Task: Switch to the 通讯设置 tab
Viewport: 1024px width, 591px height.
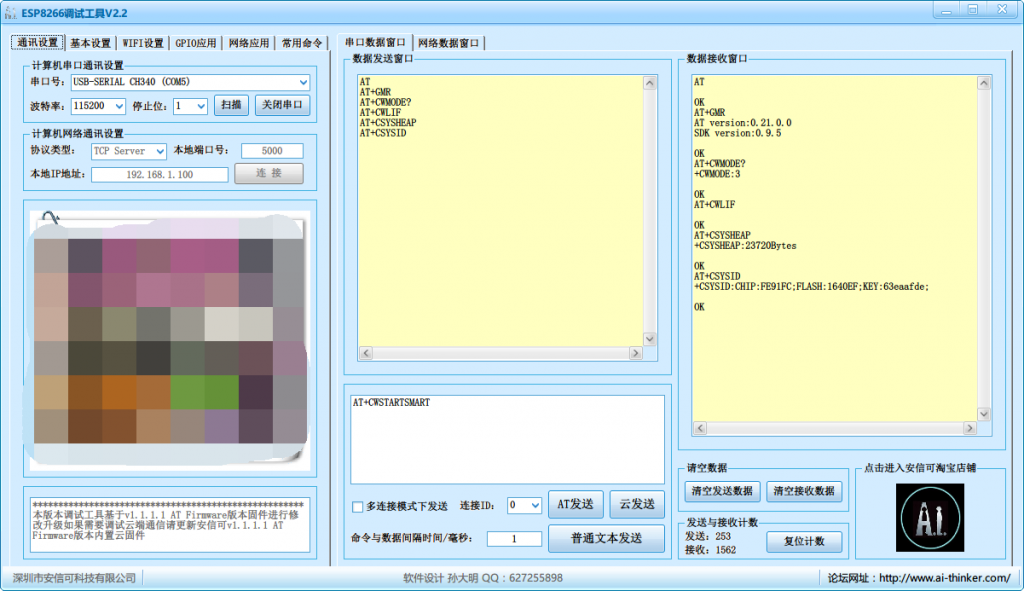Action: pos(37,43)
